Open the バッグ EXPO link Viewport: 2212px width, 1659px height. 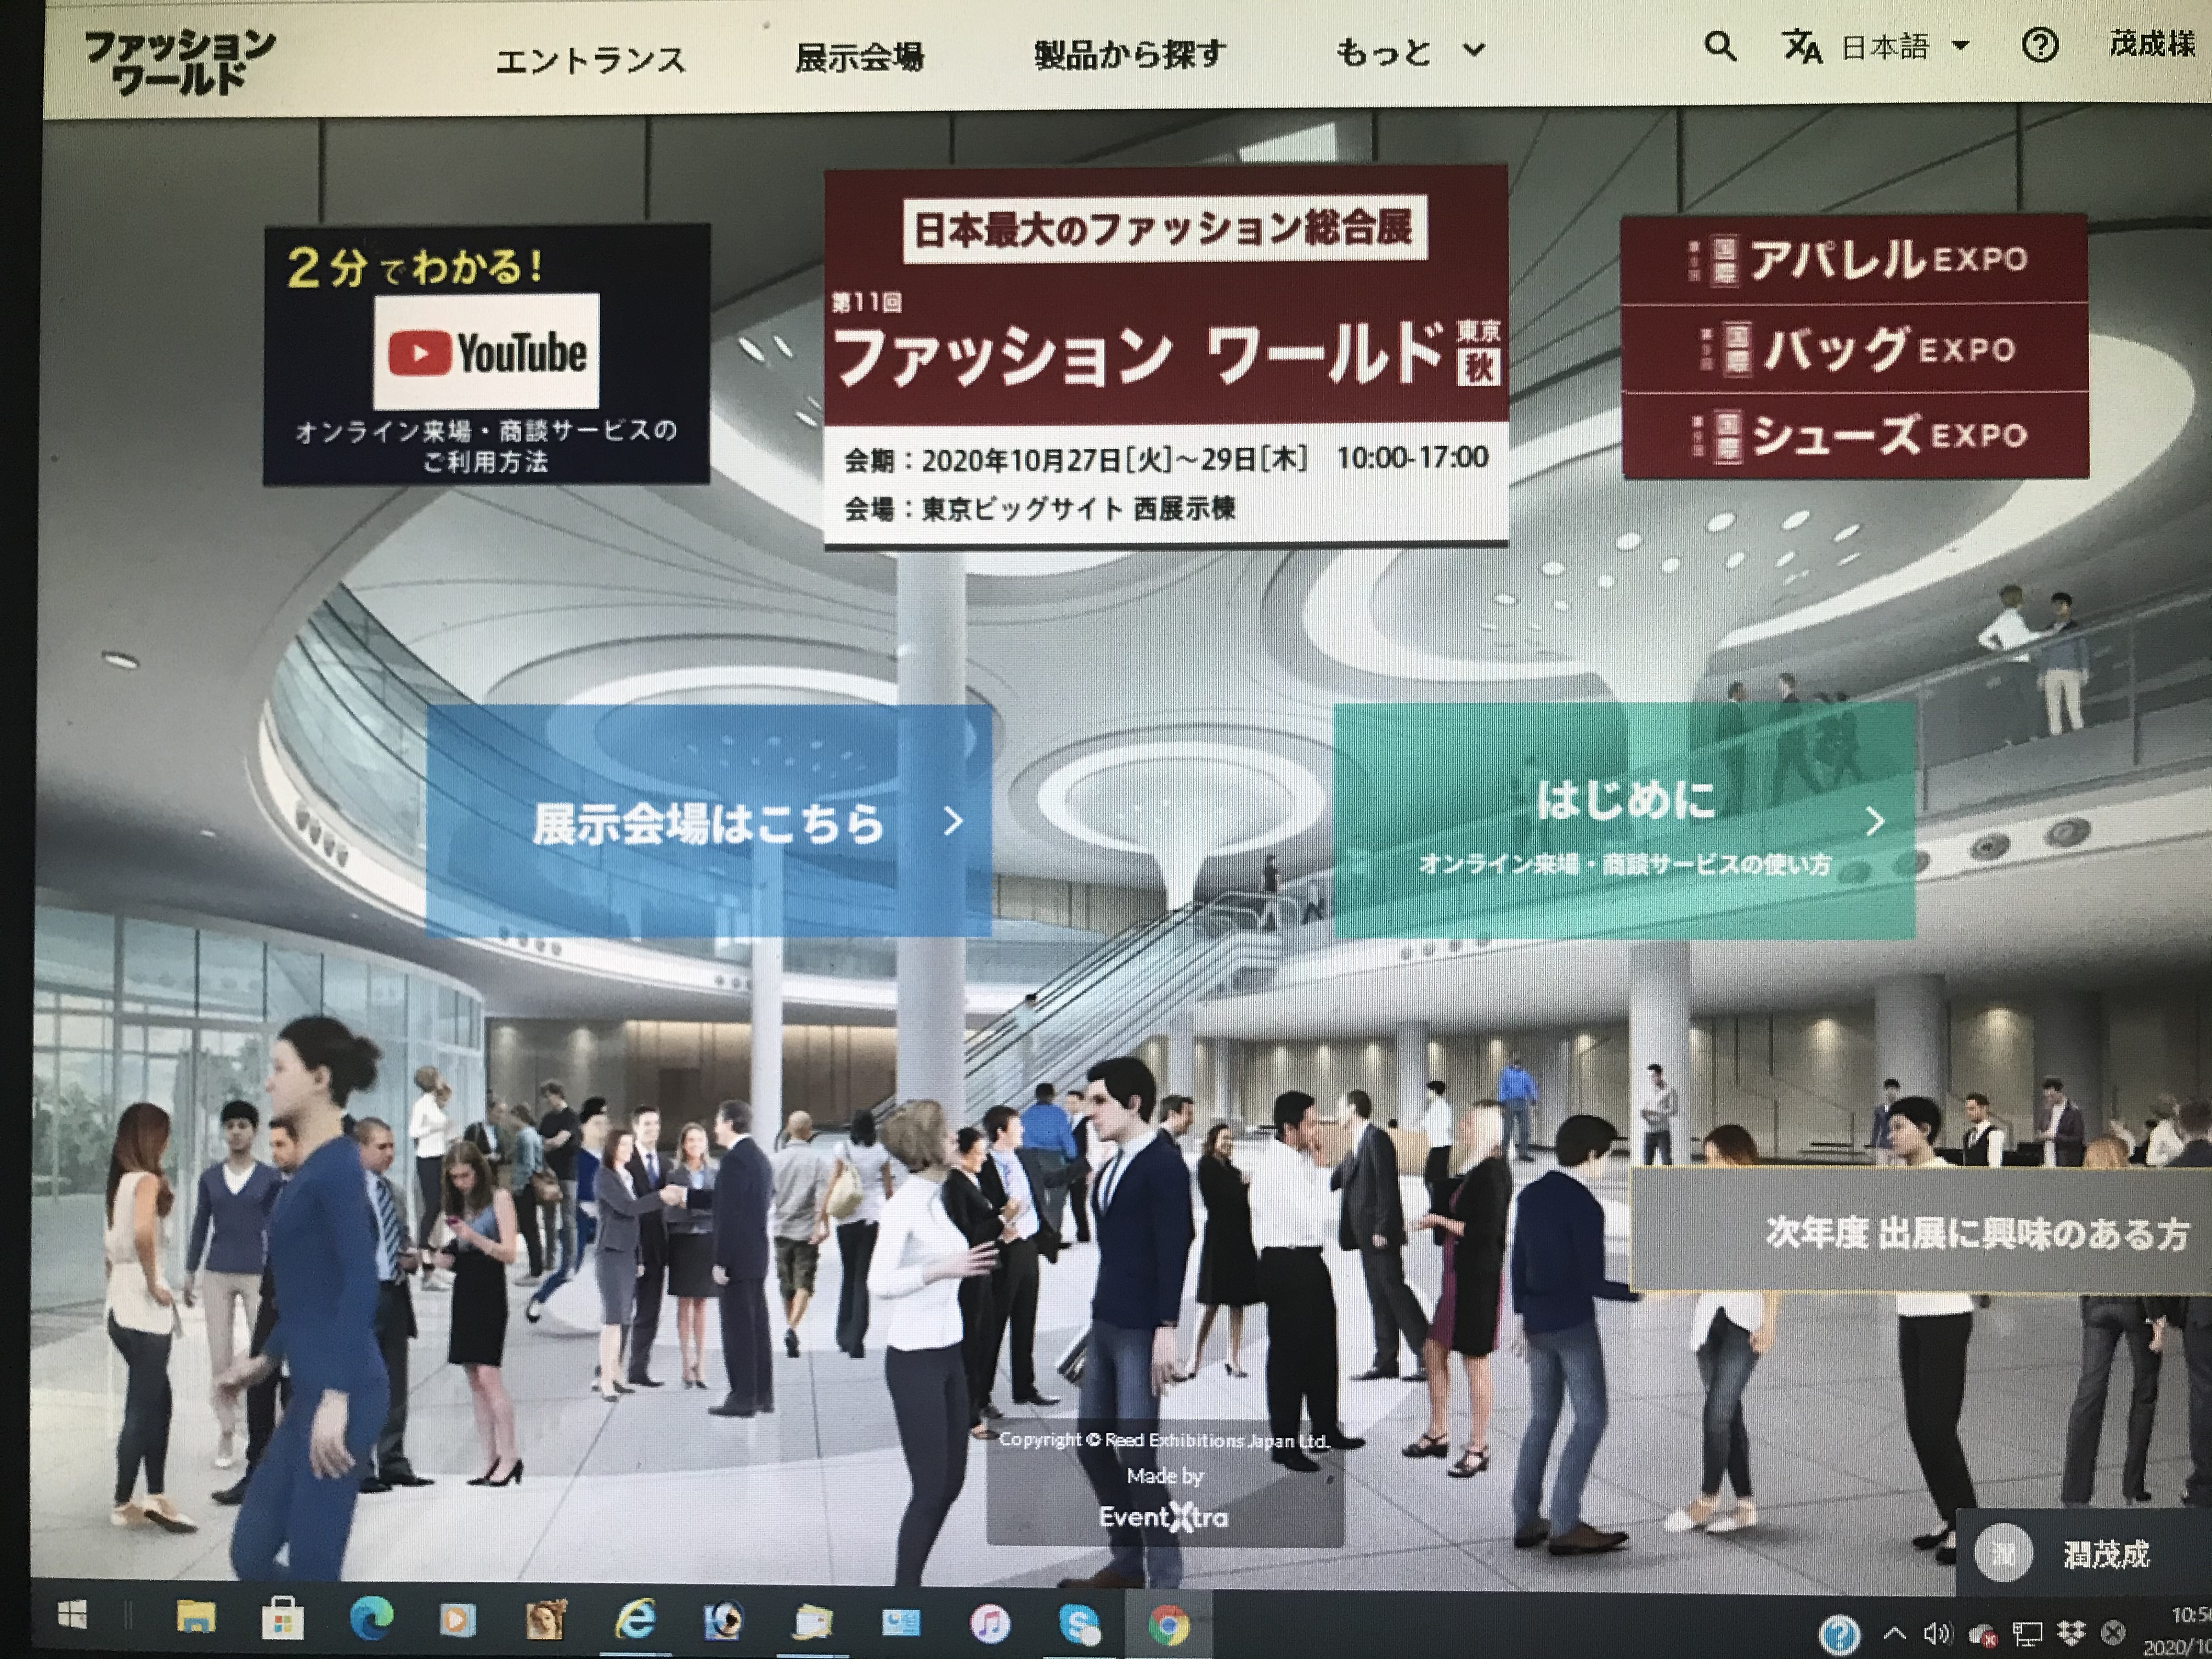(x=1854, y=349)
